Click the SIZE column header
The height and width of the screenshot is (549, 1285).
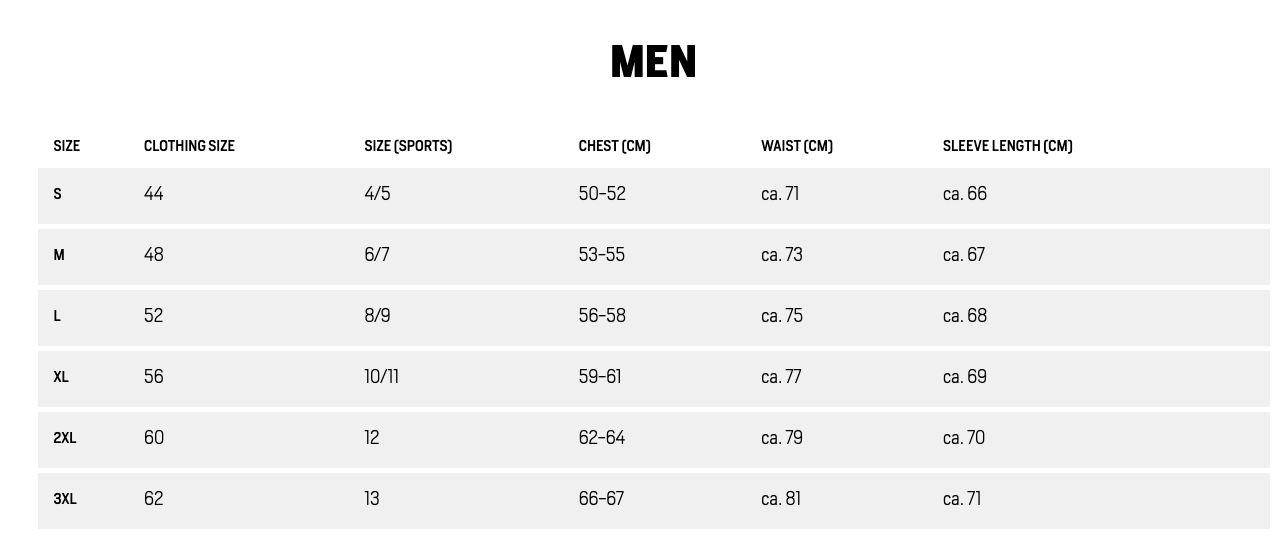coord(66,146)
